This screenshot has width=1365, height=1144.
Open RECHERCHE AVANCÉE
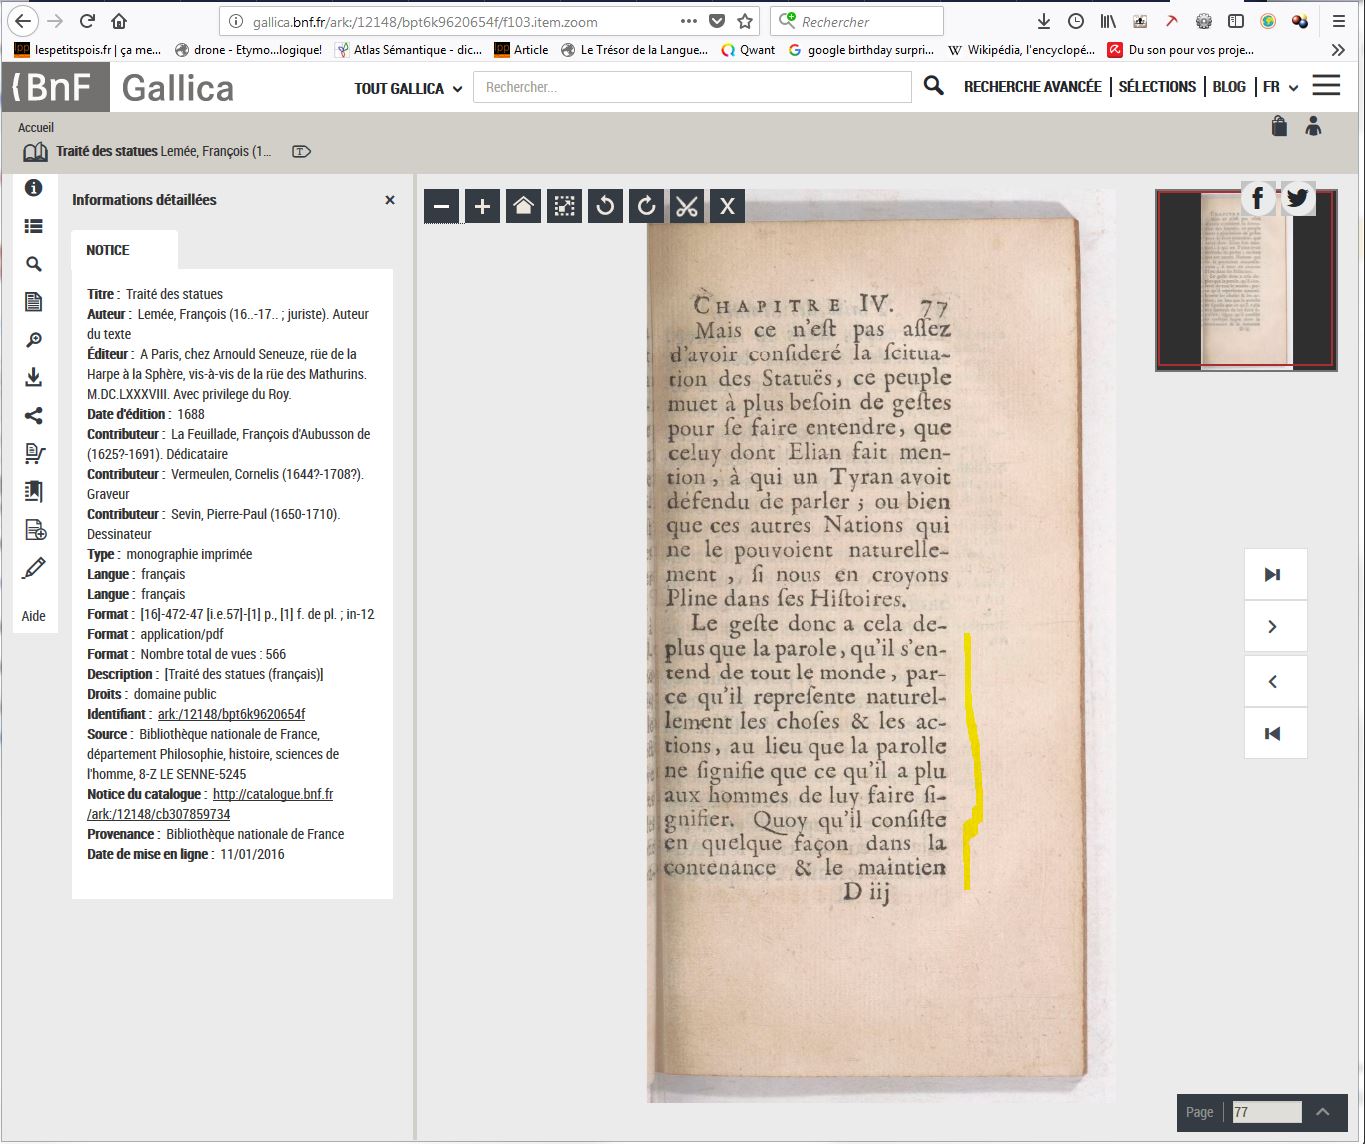point(1032,87)
